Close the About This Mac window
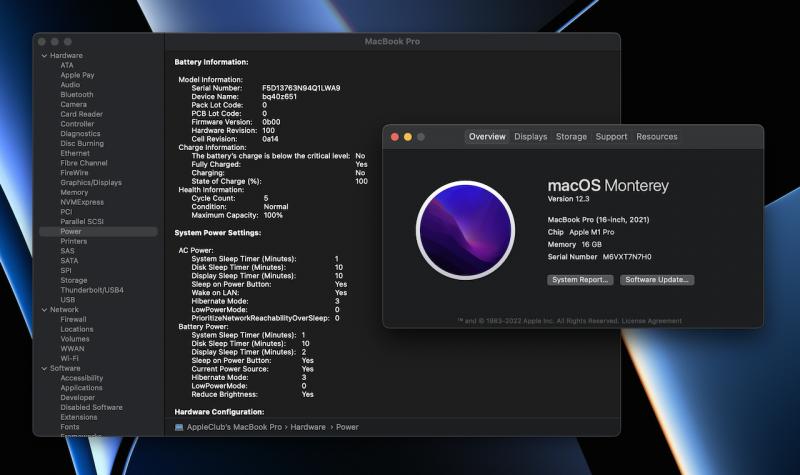 click(x=394, y=137)
